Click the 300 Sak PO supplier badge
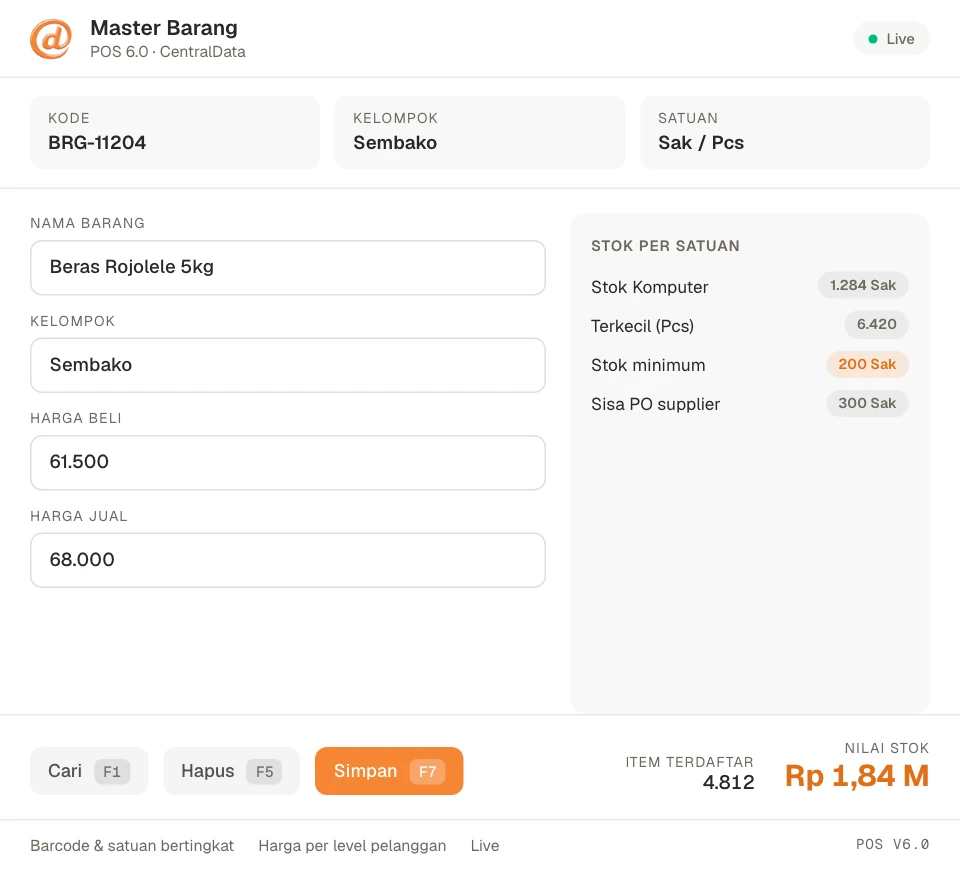 (x=867, y=403)
